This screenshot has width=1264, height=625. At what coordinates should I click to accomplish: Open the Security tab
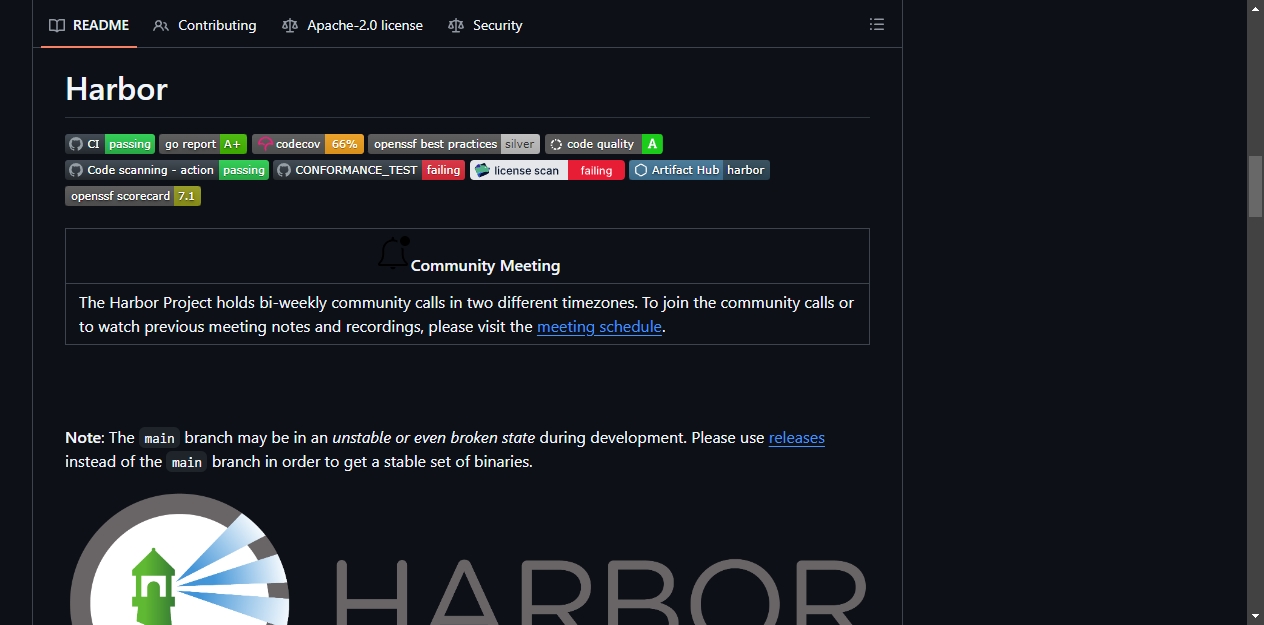485,25
